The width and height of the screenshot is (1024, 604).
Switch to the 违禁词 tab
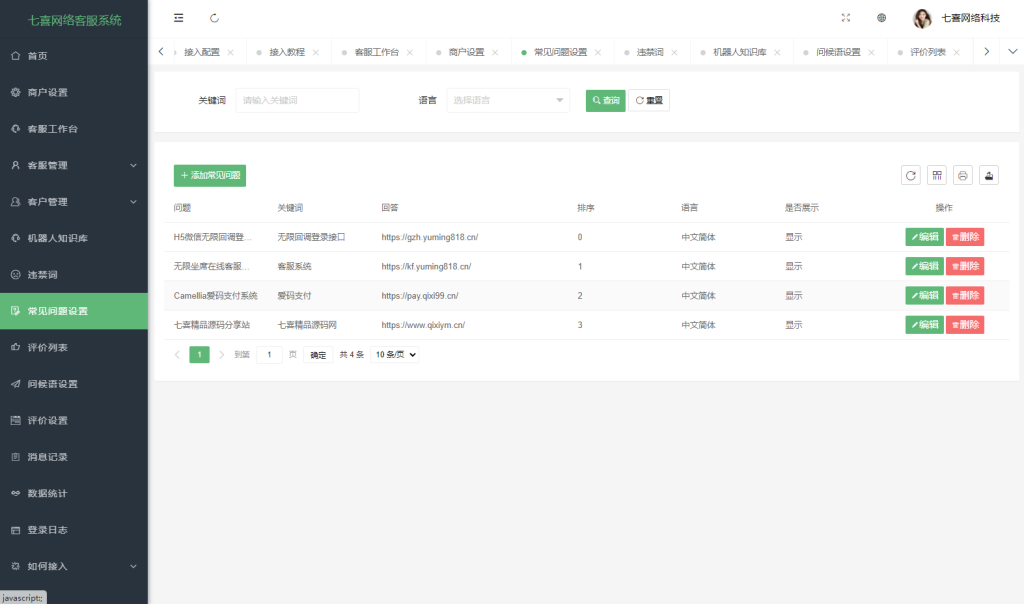point(652,50)
